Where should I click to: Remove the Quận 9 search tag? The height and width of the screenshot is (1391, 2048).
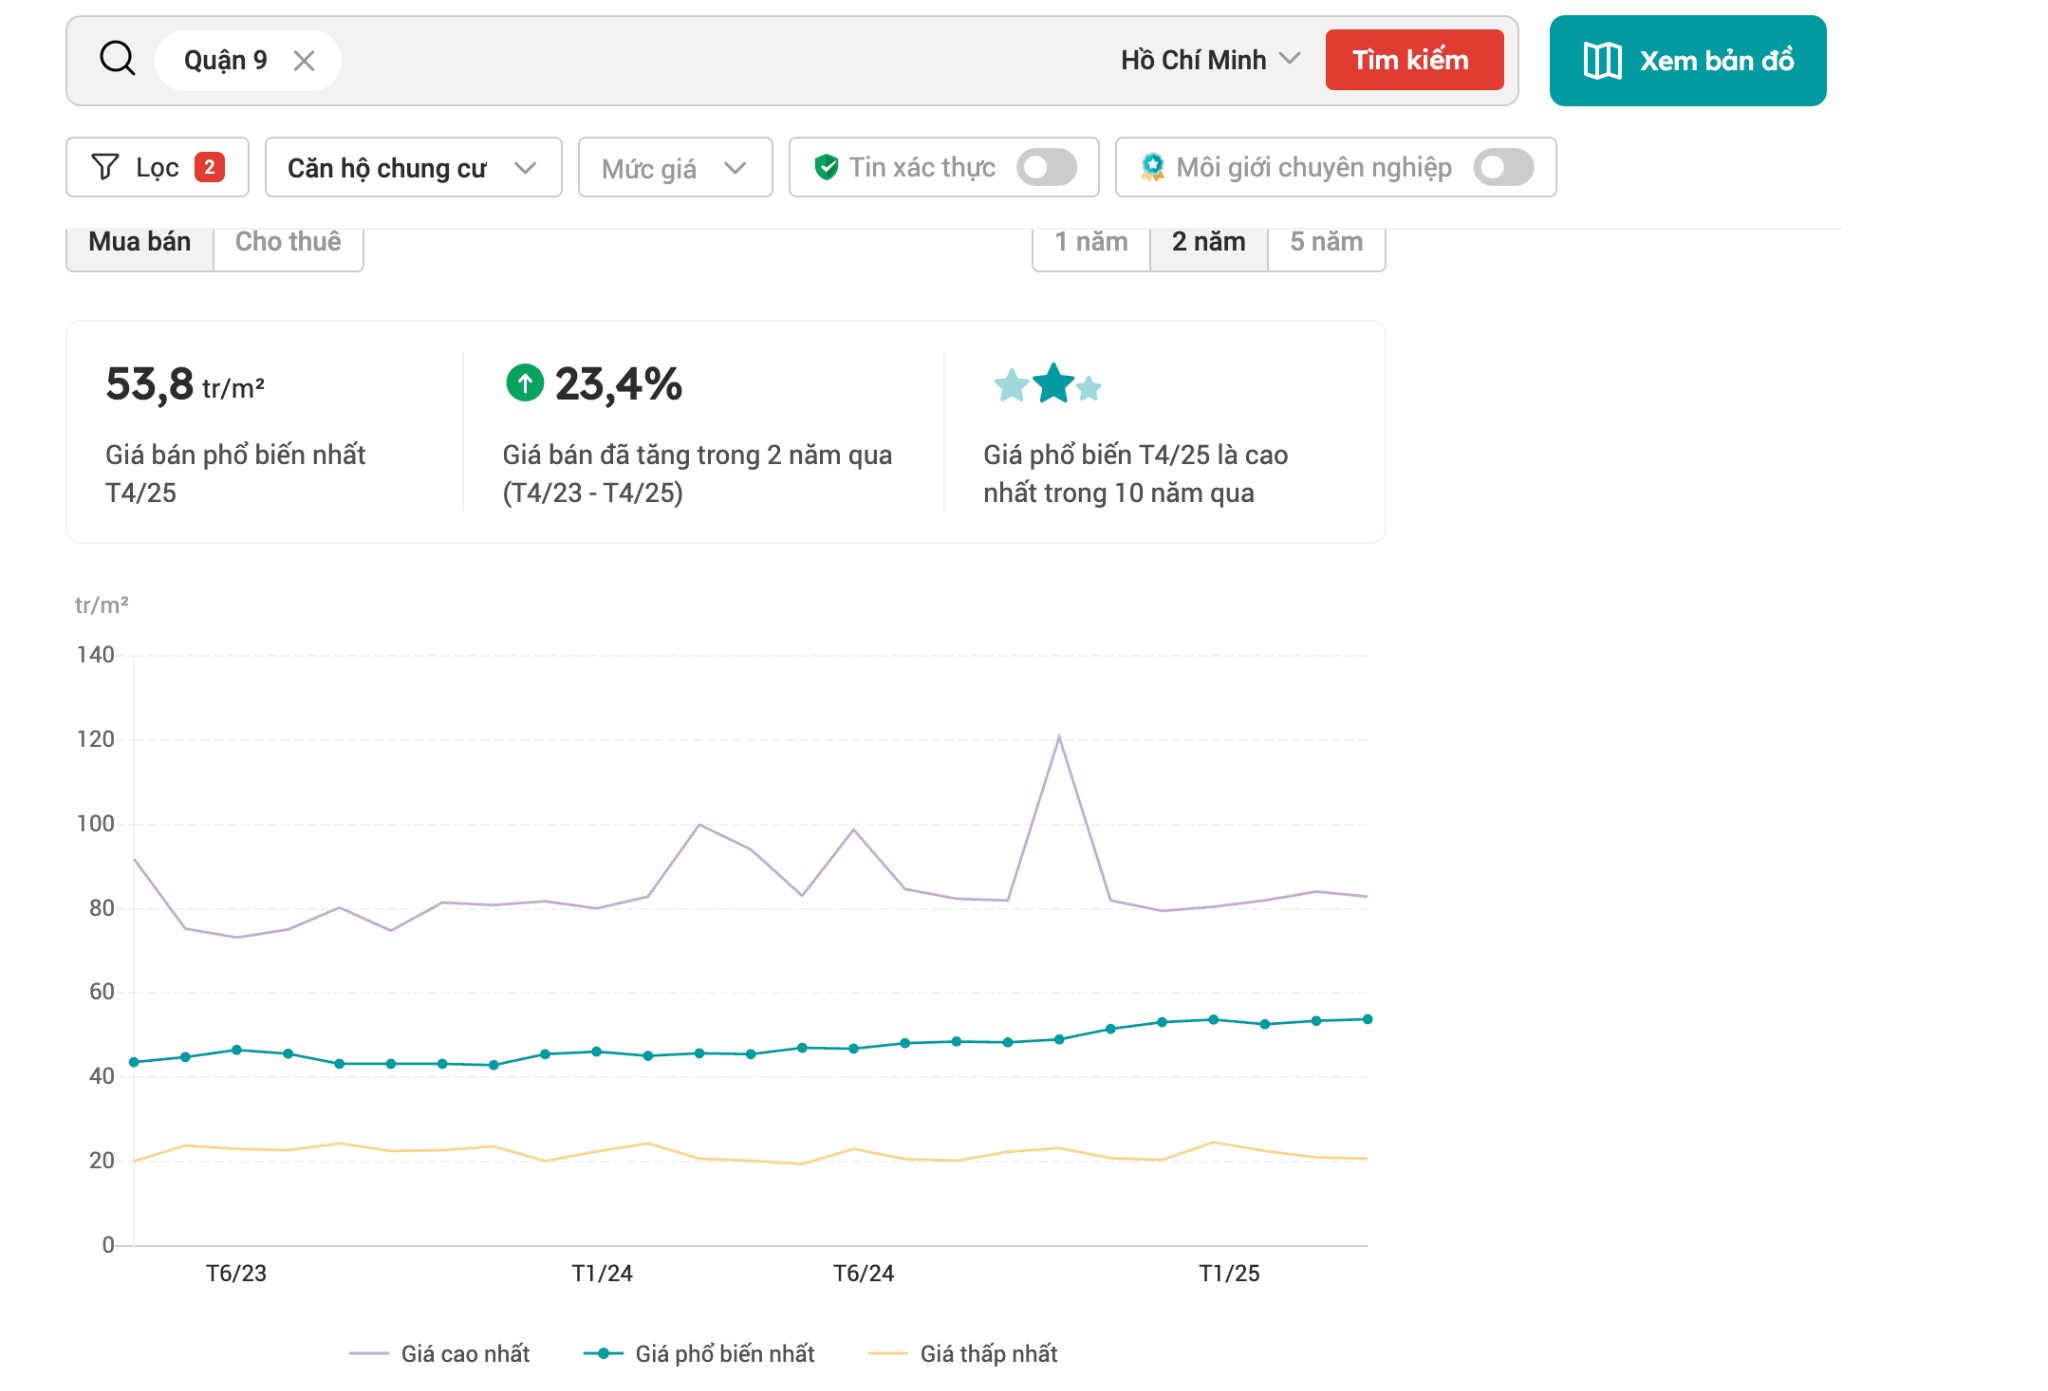click(304, 61)
